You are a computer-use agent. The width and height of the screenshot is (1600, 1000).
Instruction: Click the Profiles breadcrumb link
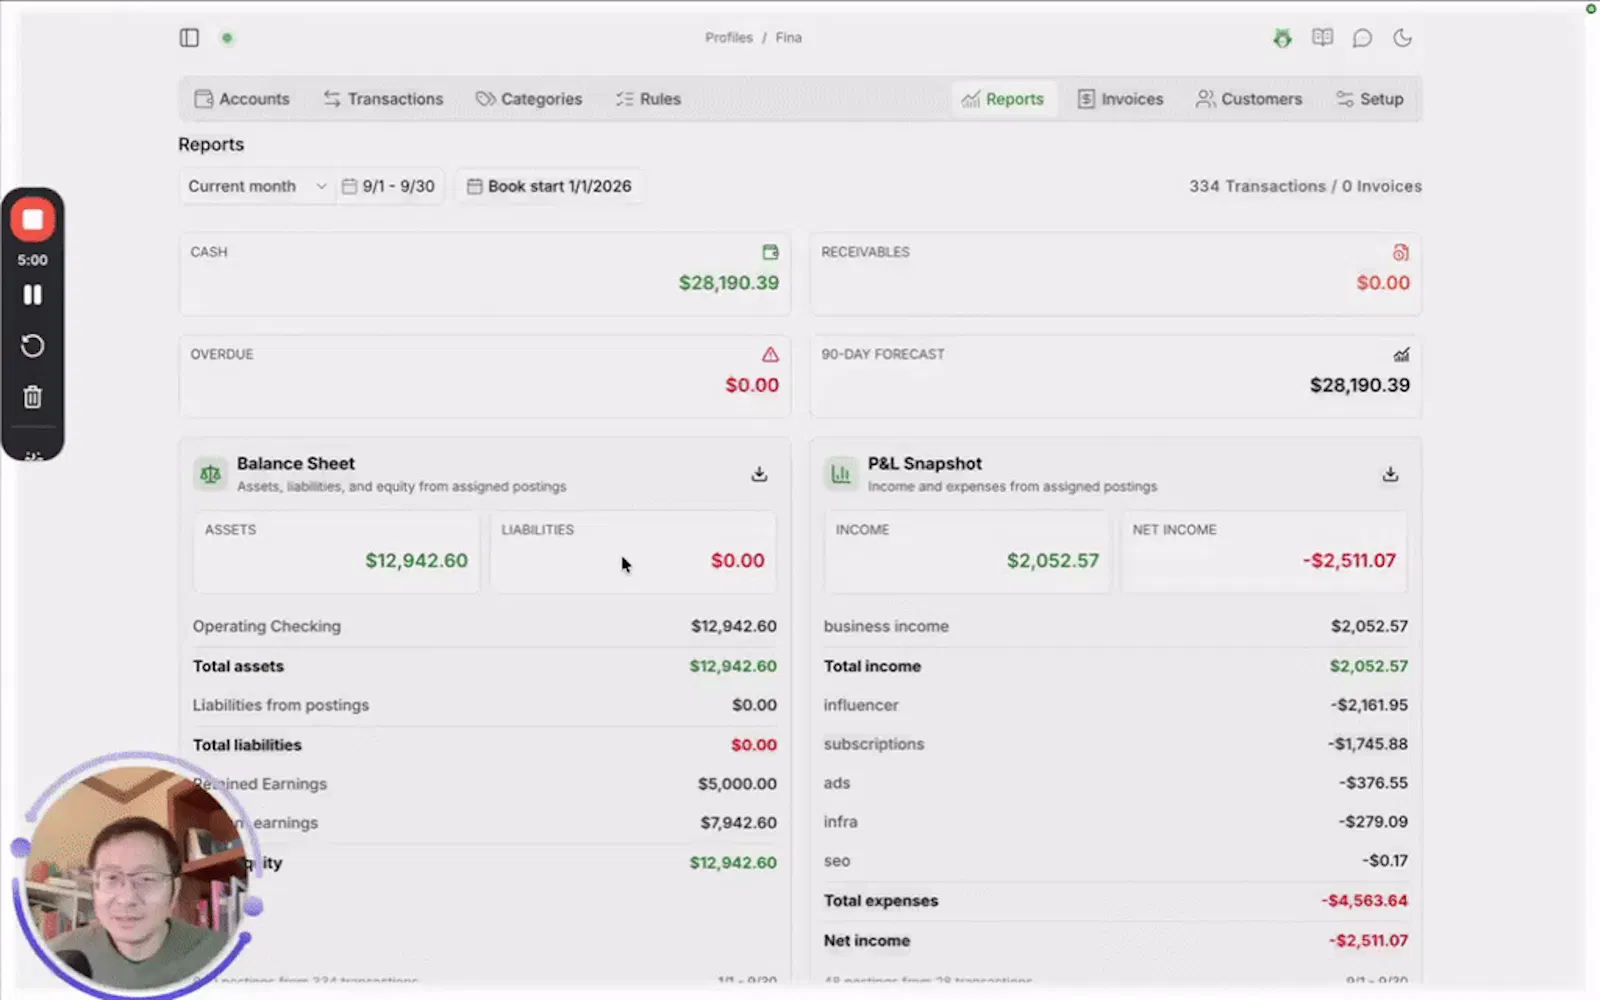[x=729, y=38]
